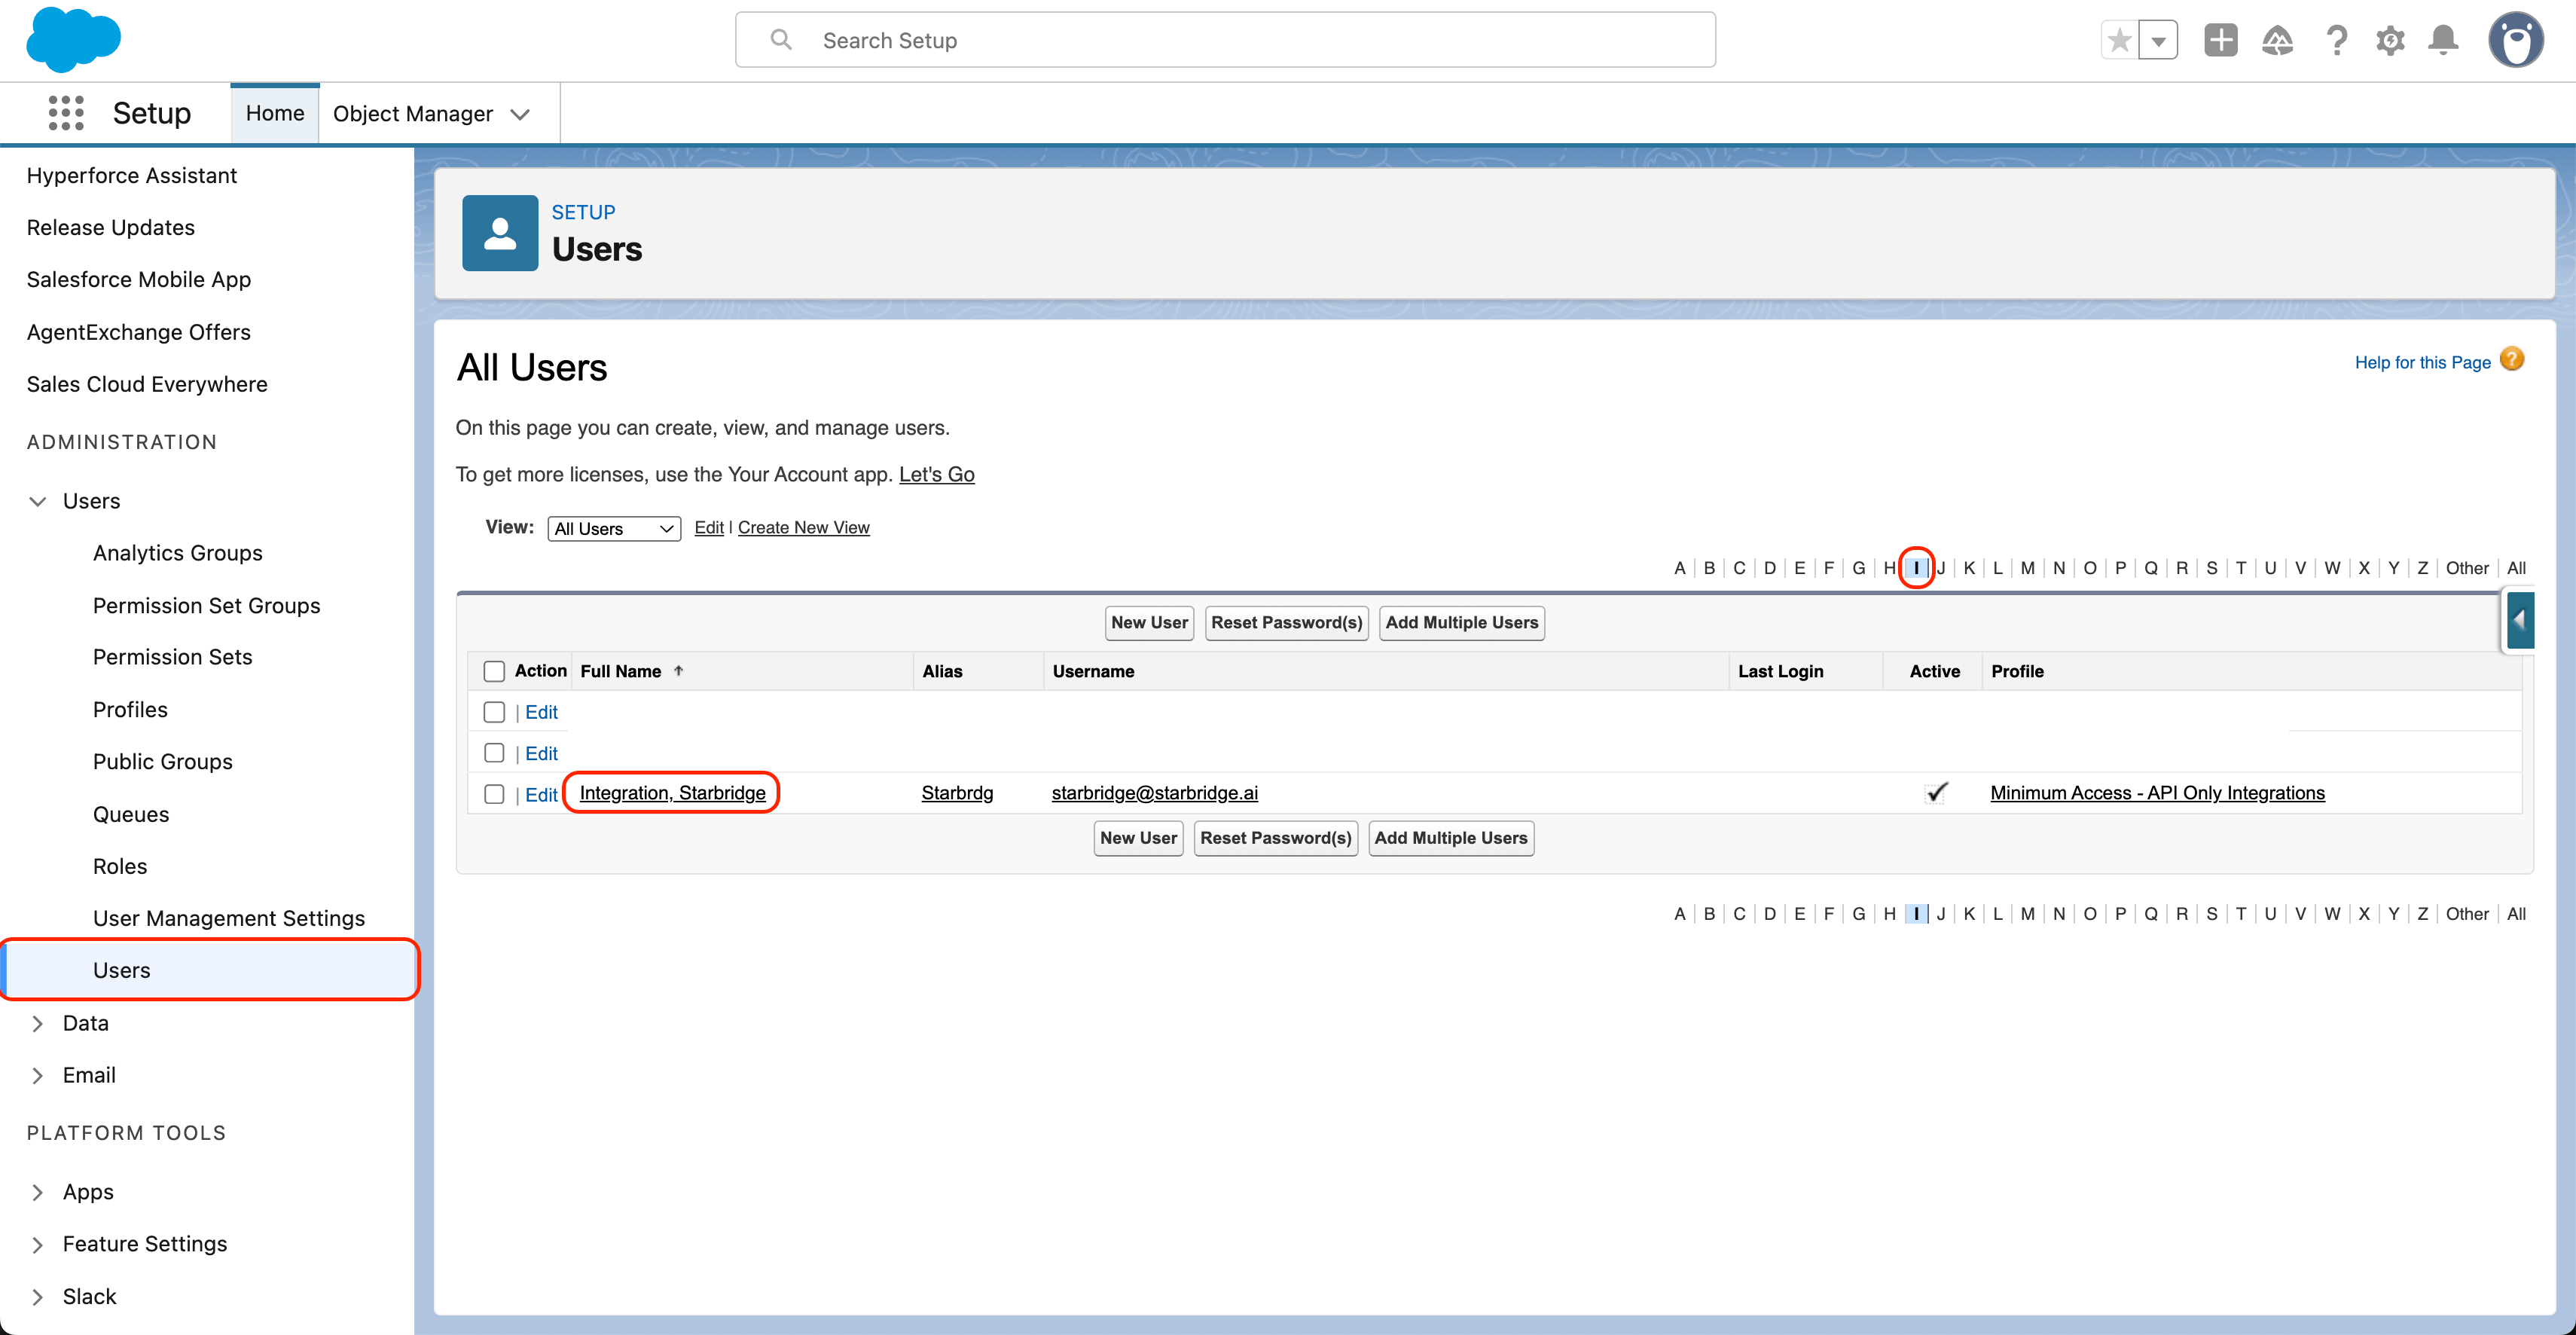Open the help question mark icon

[x=2336, y=40]
